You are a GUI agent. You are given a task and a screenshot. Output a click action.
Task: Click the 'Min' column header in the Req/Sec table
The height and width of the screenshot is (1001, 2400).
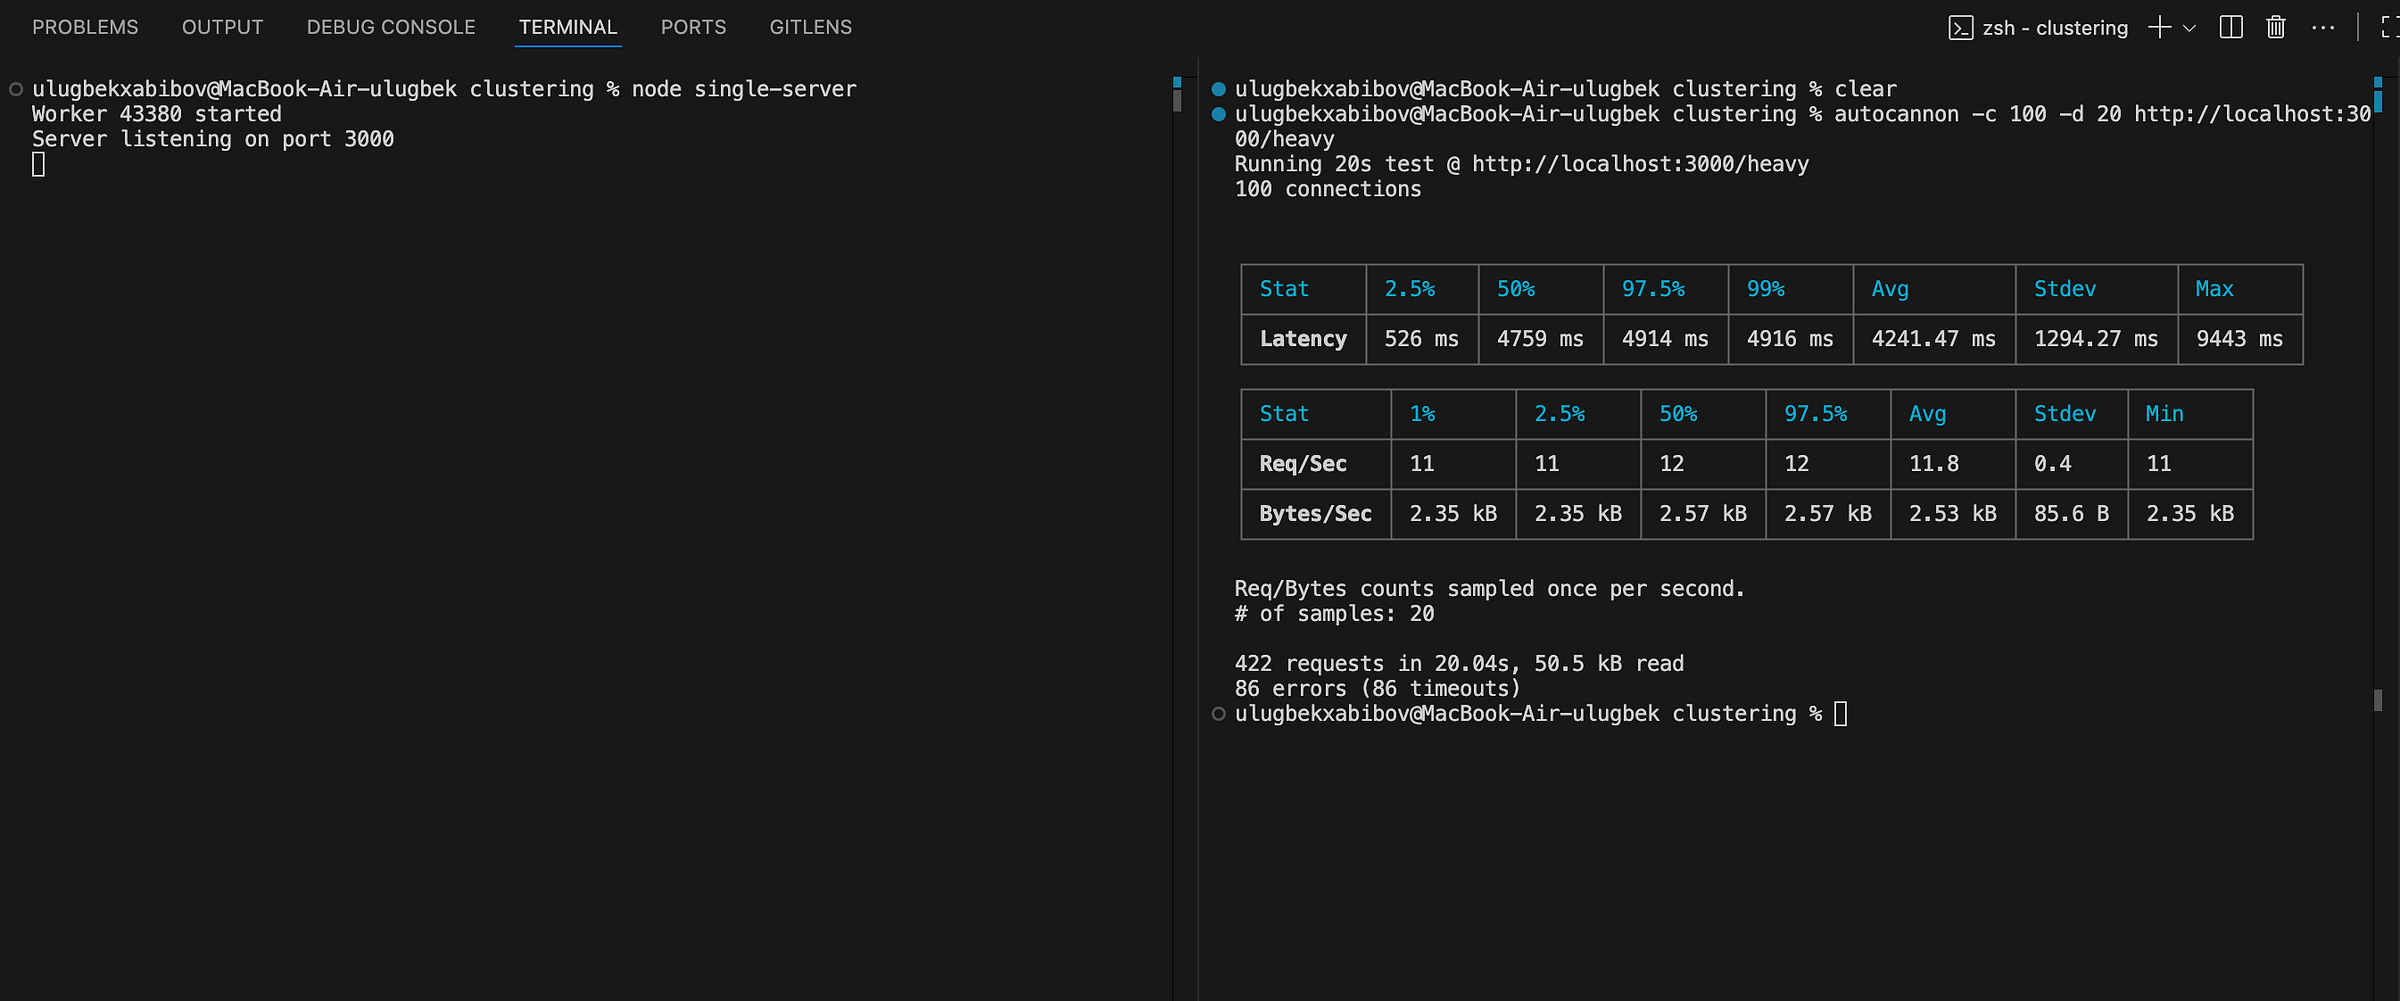(2165, 414)
